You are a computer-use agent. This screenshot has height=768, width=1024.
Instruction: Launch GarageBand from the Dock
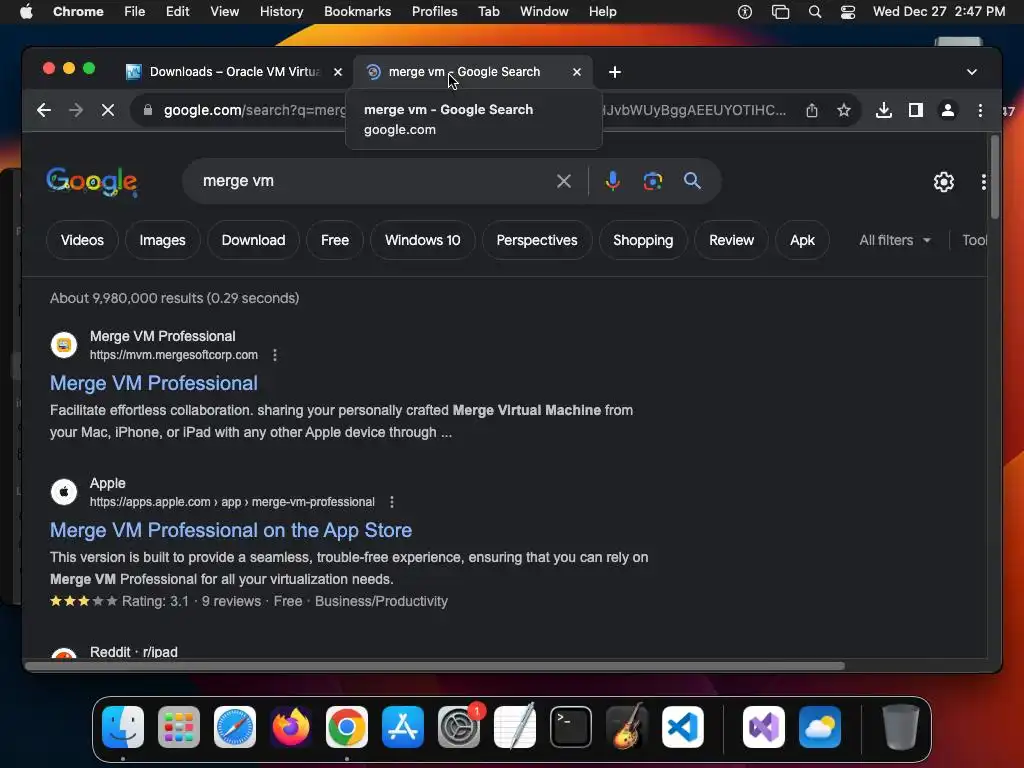pos(627,727)
